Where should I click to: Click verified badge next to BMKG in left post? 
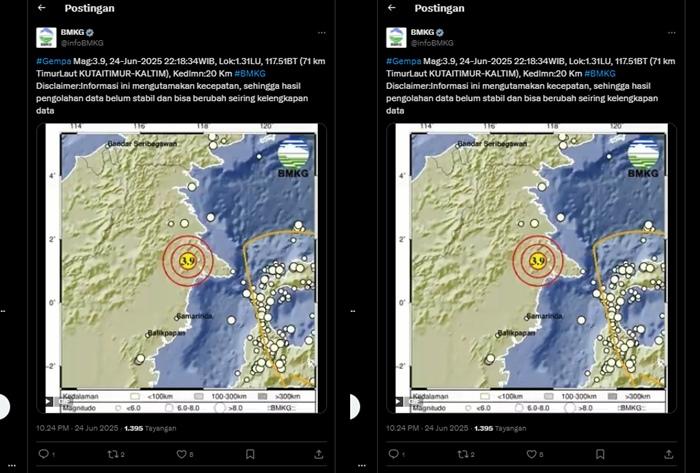click(90, 33)
